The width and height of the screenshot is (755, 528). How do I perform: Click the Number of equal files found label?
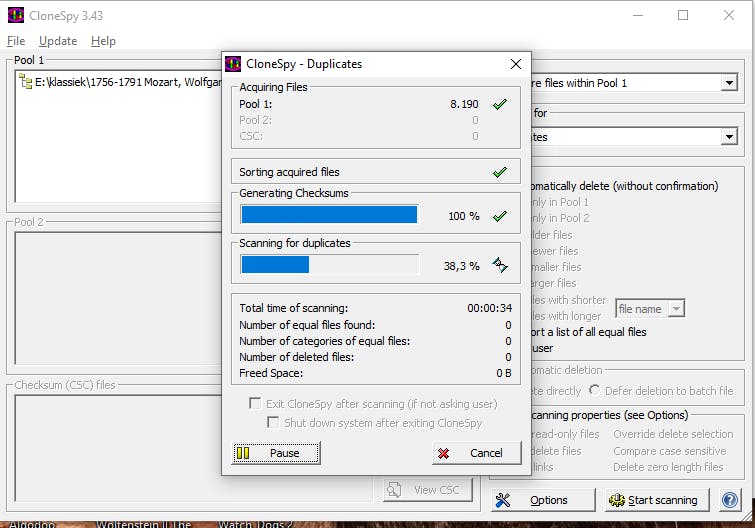307,325
